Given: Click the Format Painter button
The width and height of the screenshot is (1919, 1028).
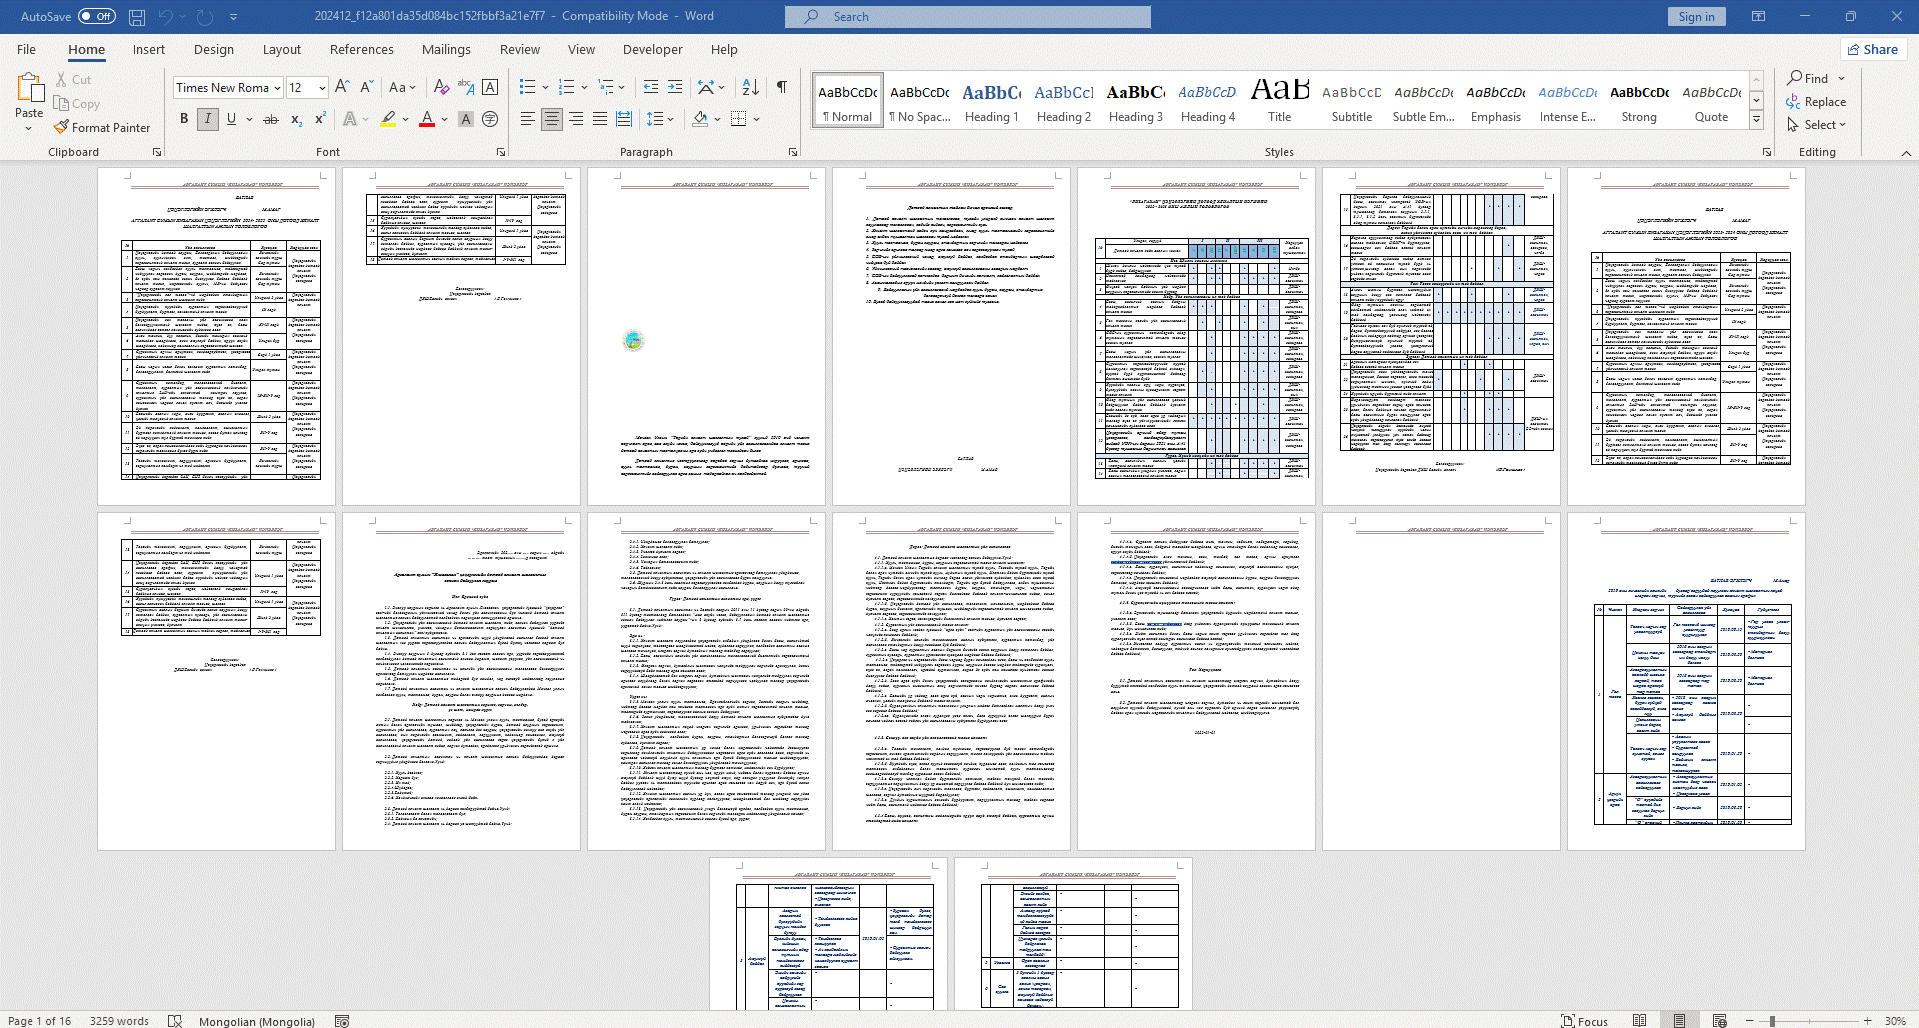Looking at the screenshot, I should tap(102, 128).
